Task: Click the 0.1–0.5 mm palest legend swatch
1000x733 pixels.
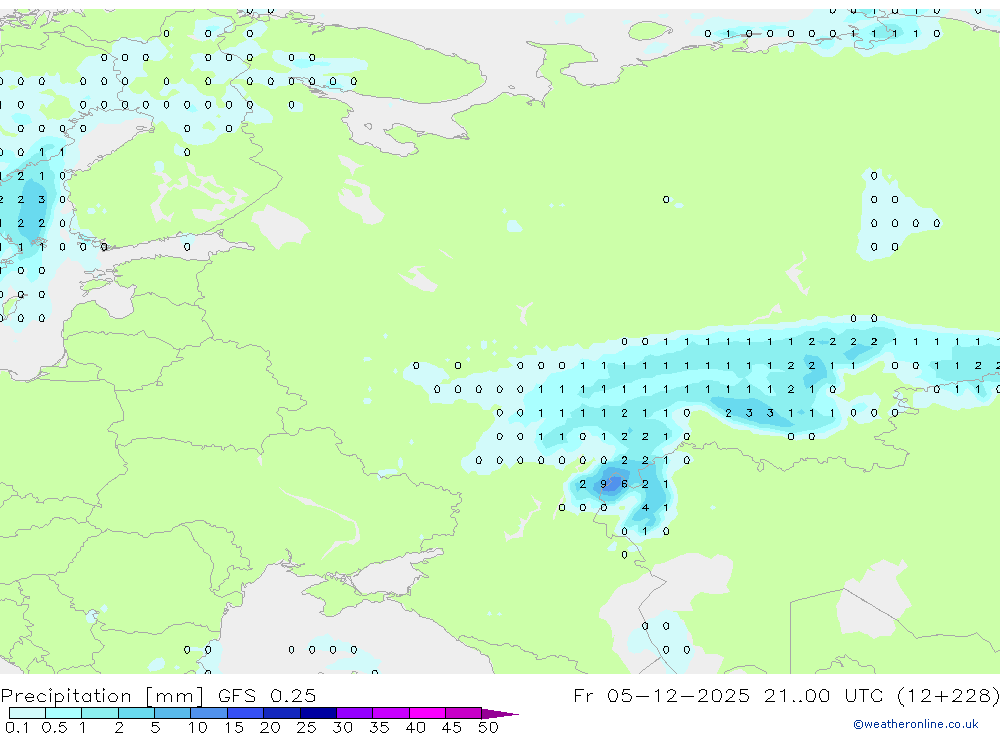Action: (27, 713)
